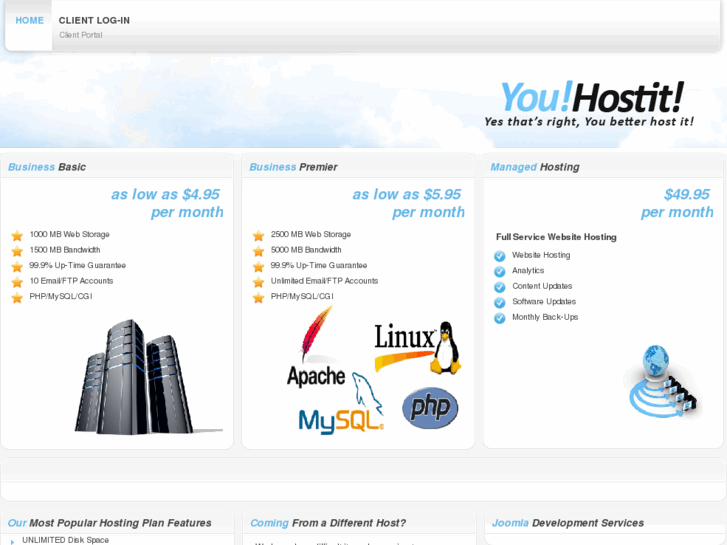Click the PHP oval logo
This screenshot has width=727, height=545.
pos(430,408)
